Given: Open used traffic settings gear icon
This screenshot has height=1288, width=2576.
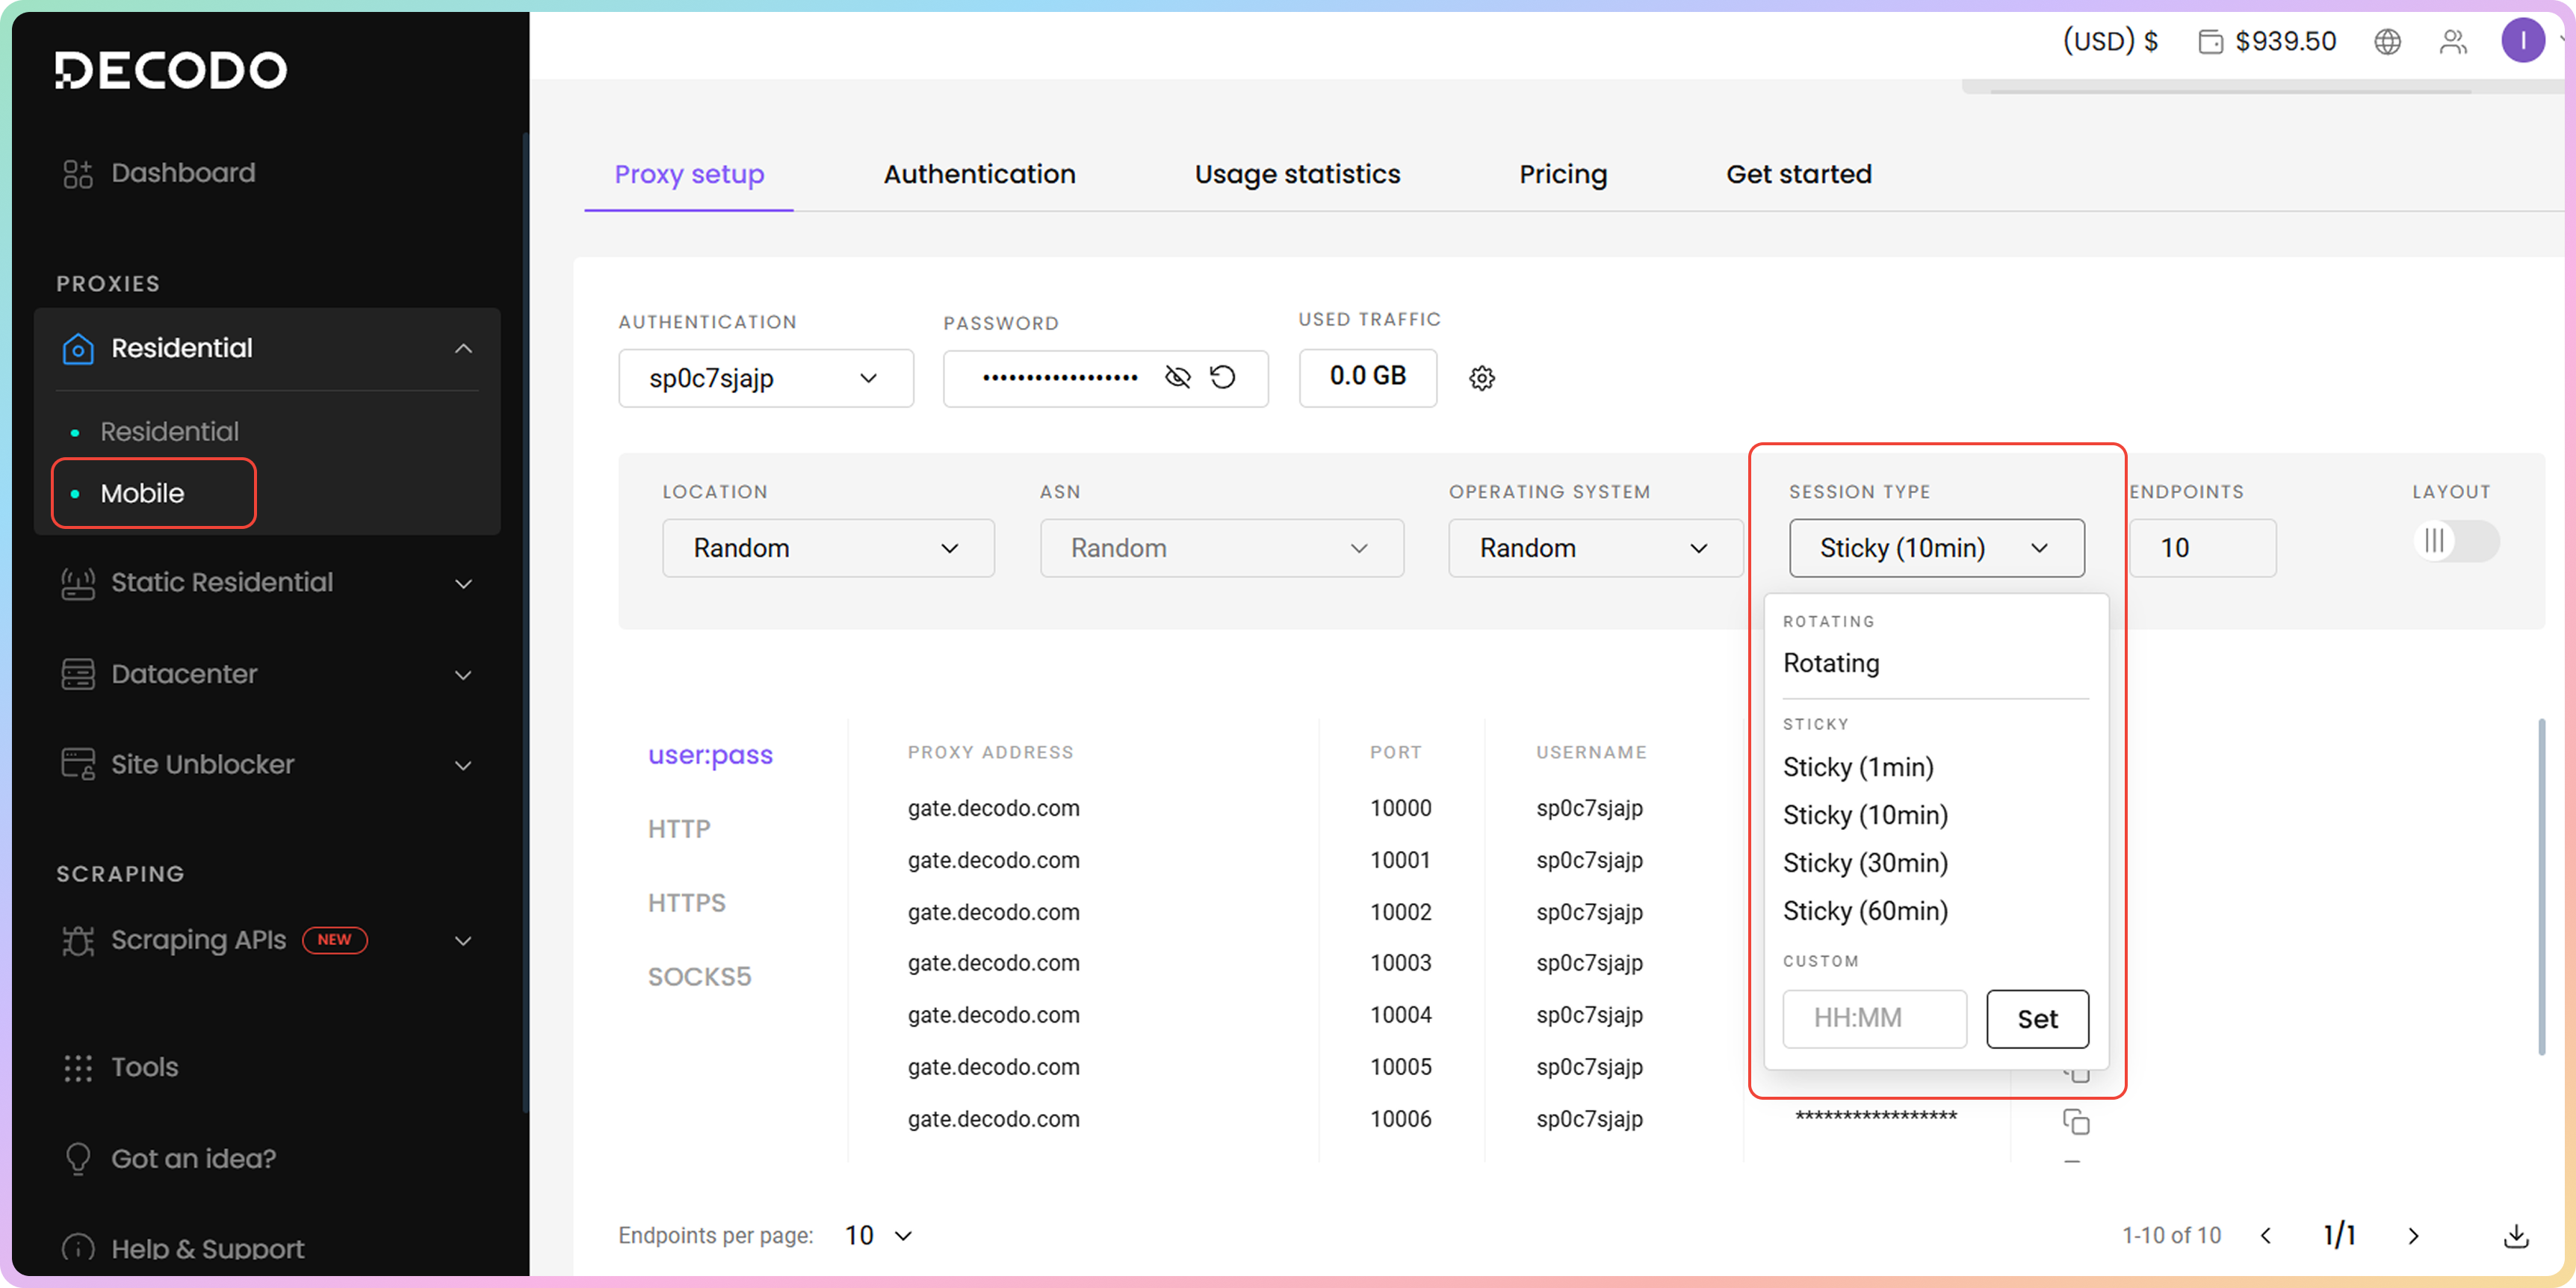Looking at the screenshot, I should click(x=1481, y=378).
